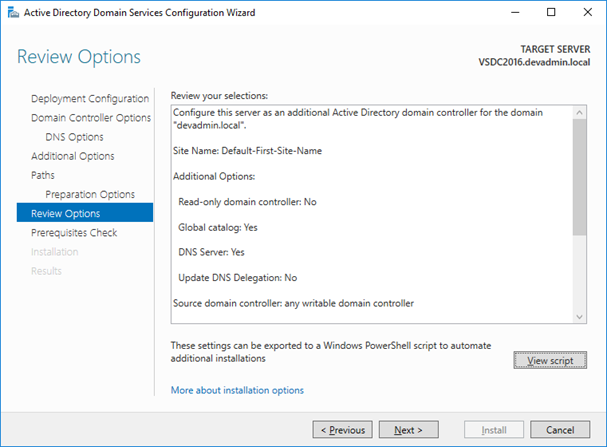Click the scrollbar thumb in review list

coord(580,177)
